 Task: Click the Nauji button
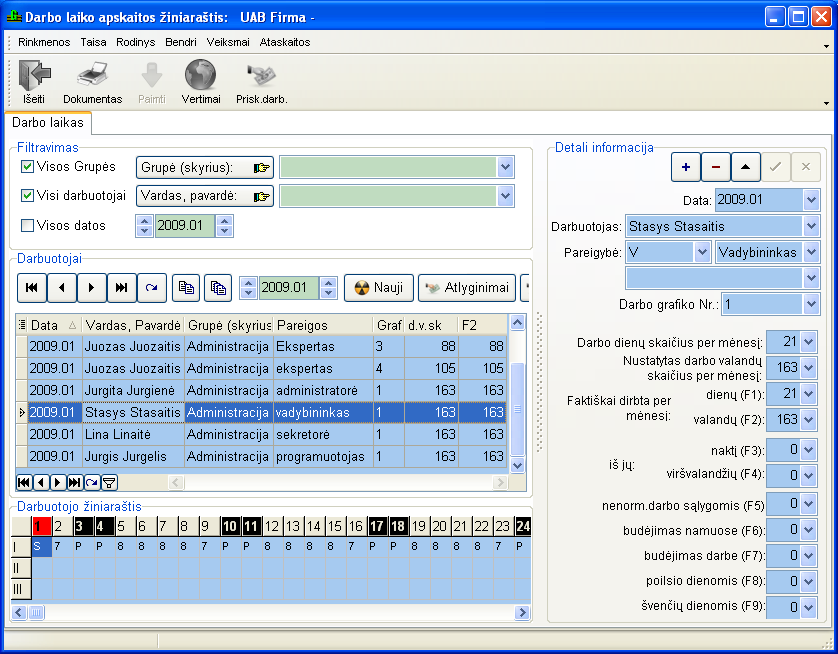tap(378, 288)
